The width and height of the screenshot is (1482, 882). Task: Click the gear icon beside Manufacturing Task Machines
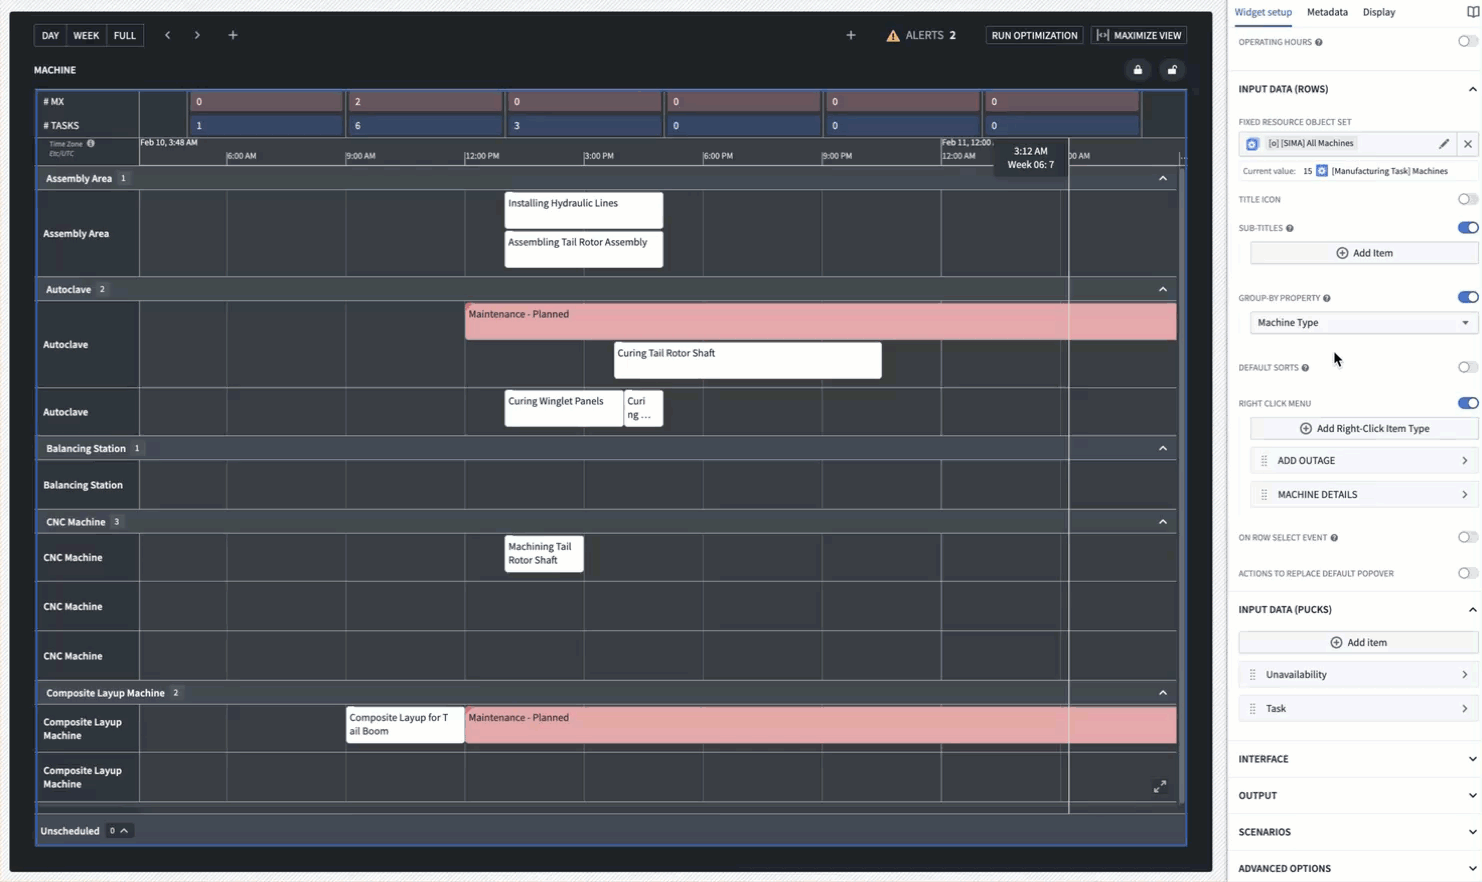click(x=1321, y=170)
